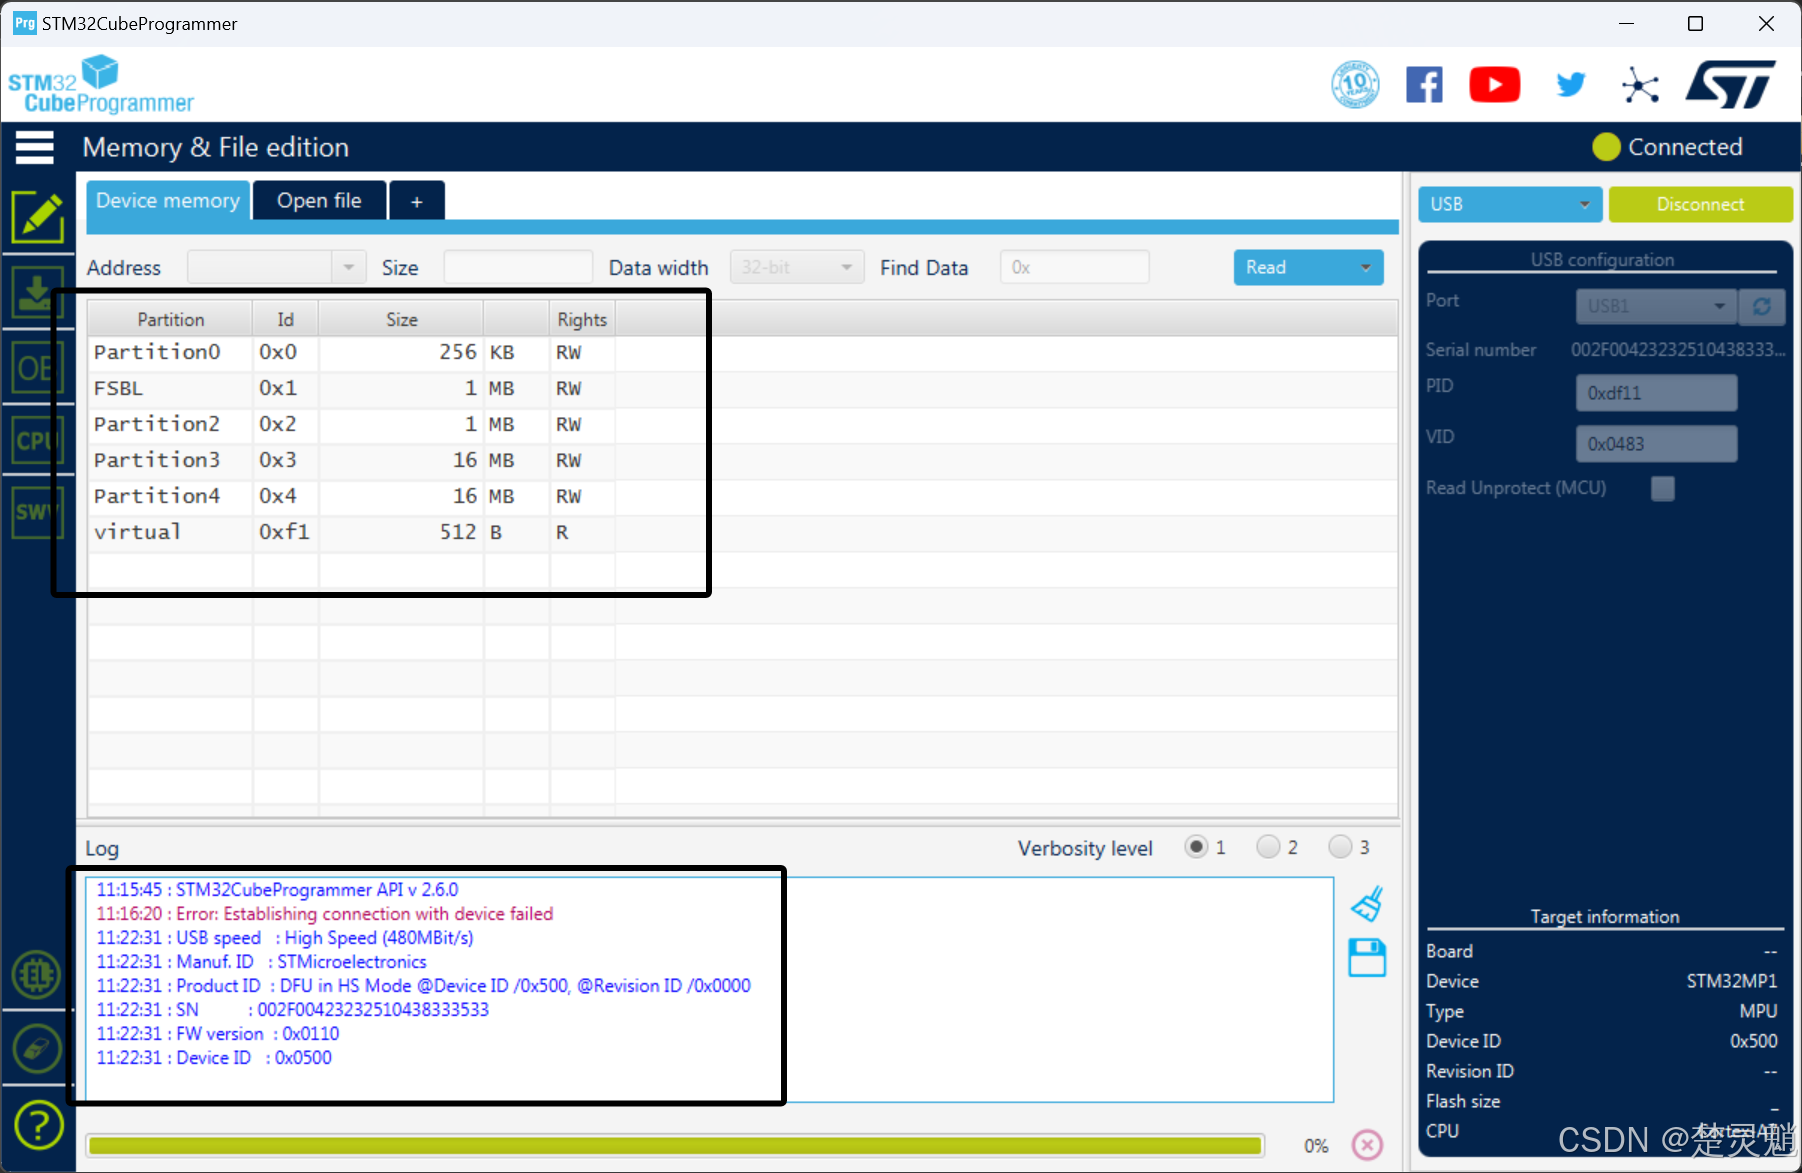The height and width of the screenshot is (1173, 1802).
Task: Open the ST YouTube channel
Action: coord(1495,85)
